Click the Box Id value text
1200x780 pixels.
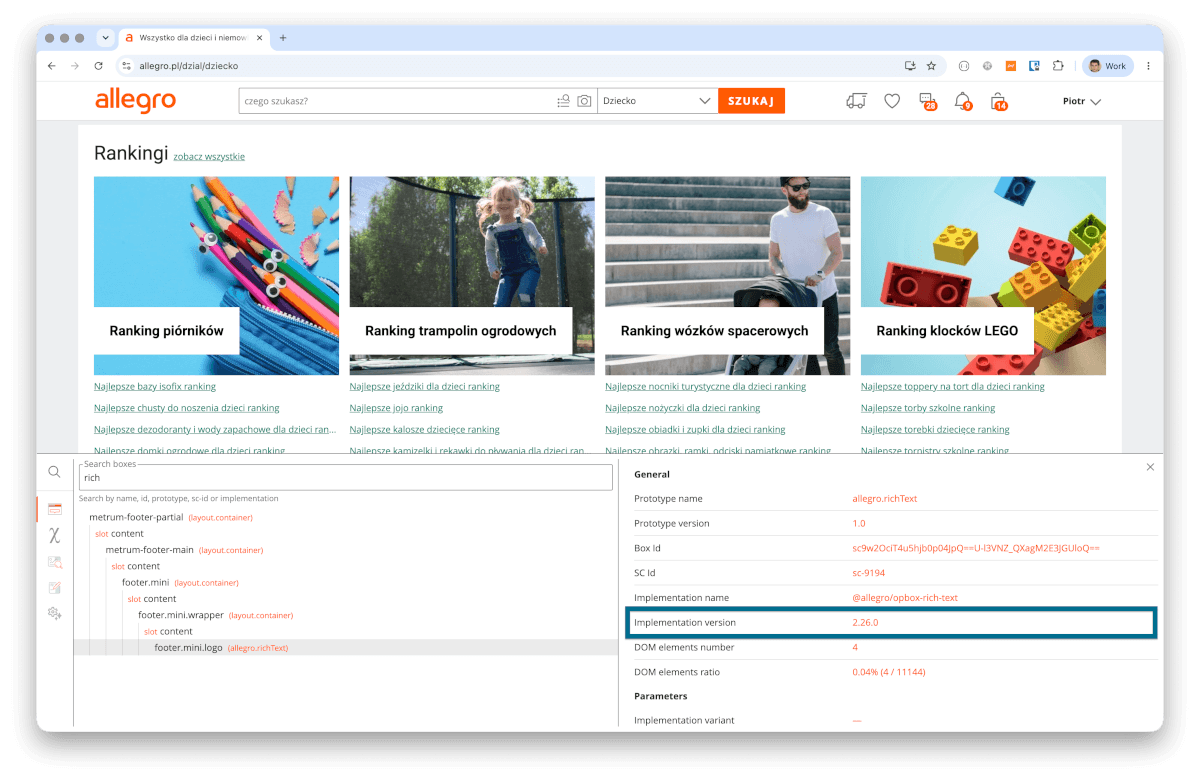pyautogui.click(x=976, y=548)
